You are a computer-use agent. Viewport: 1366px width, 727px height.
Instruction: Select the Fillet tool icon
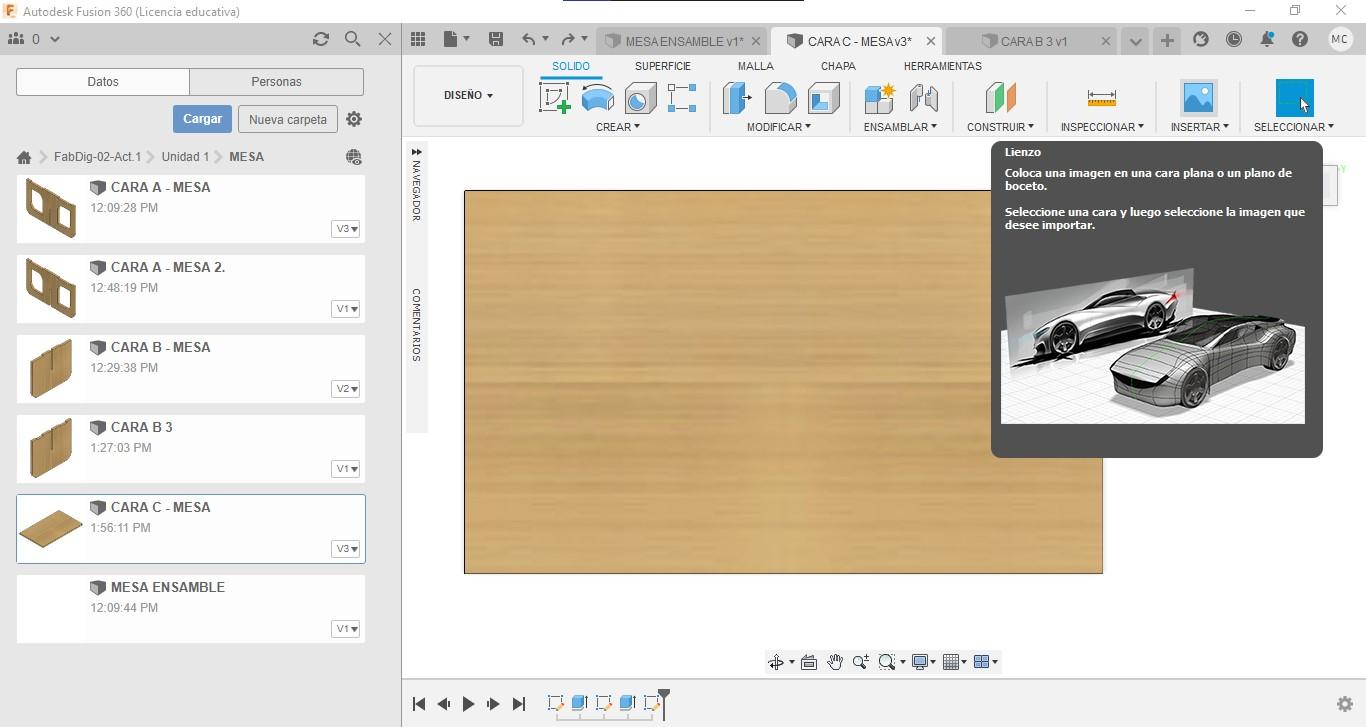pos(780,98)
